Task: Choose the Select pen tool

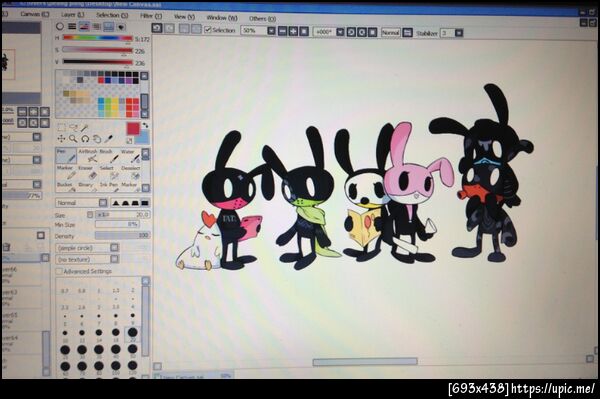Action: click(x=109, y=173)
